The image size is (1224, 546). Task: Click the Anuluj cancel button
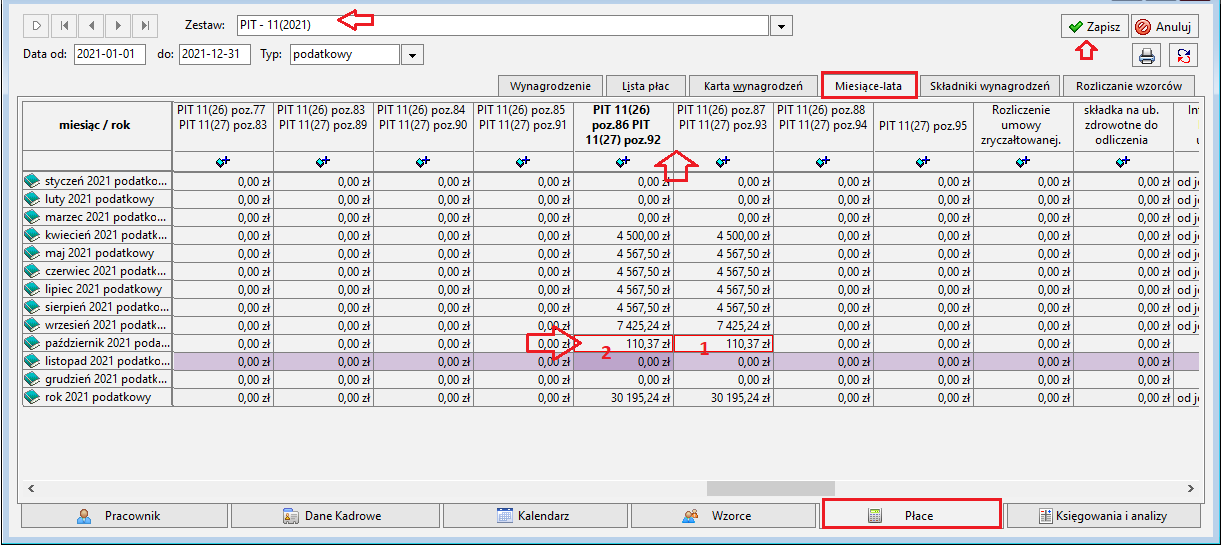pos(1165,27)
